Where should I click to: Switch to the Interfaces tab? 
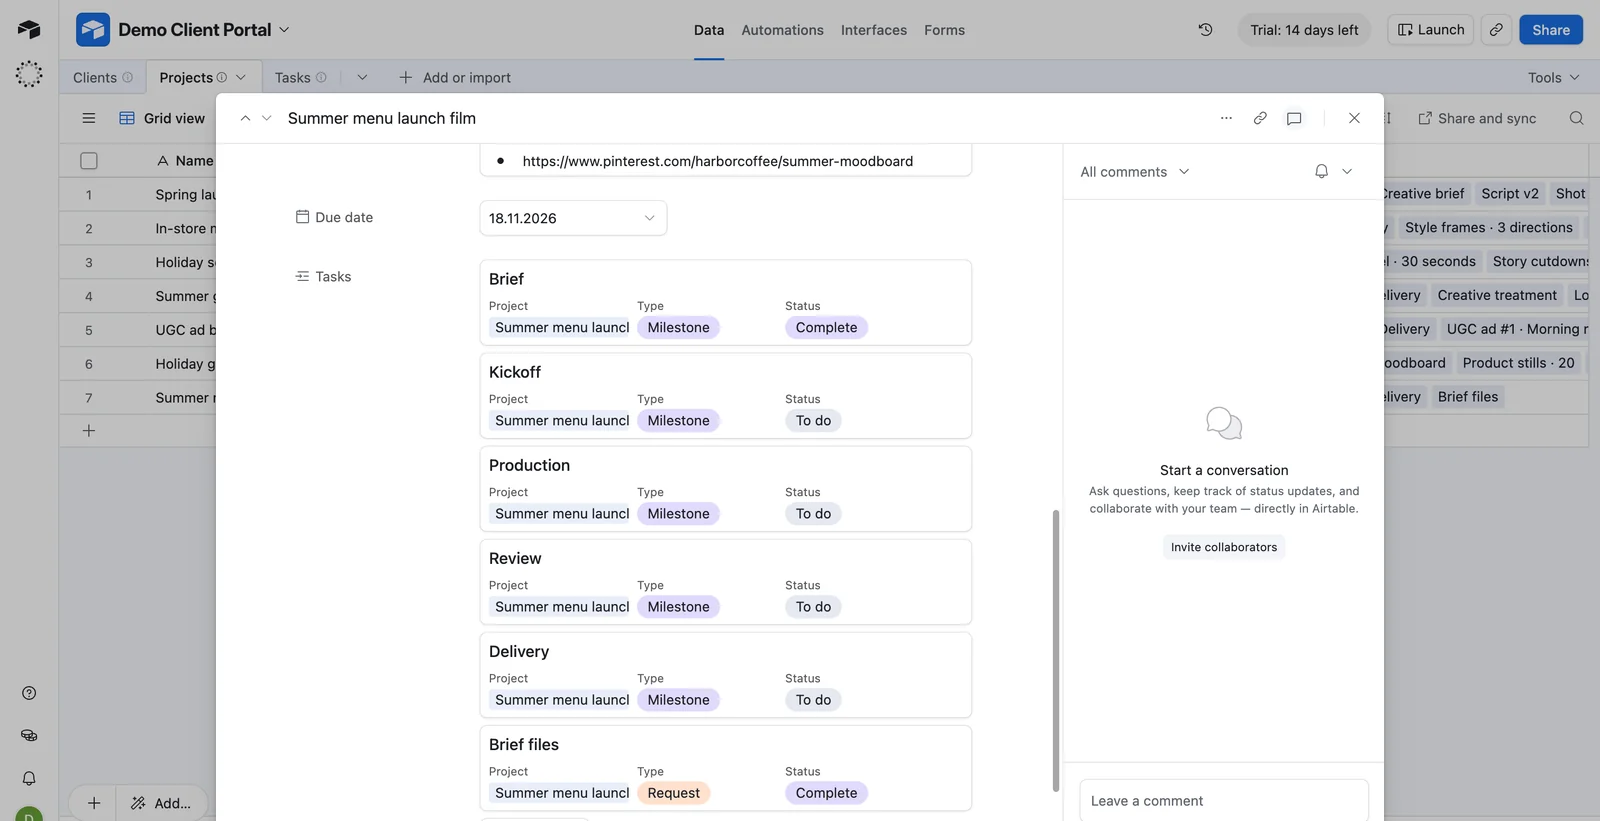(873, 30)
